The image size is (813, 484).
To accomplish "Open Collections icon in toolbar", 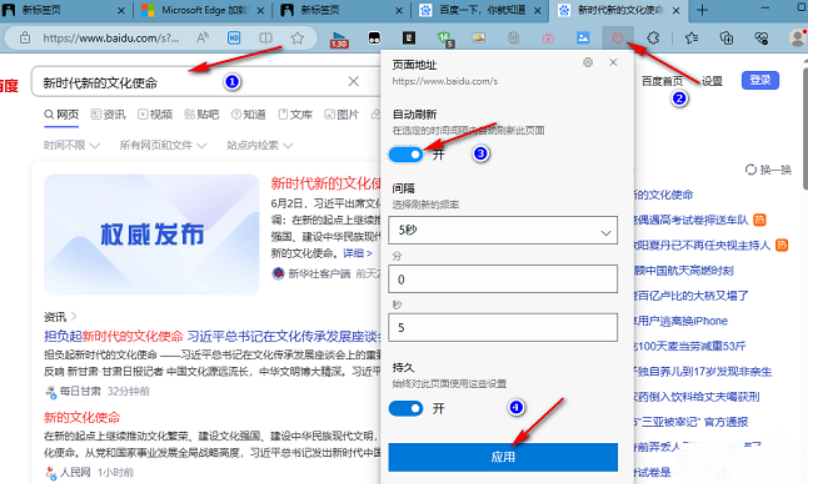I will 726,37.
